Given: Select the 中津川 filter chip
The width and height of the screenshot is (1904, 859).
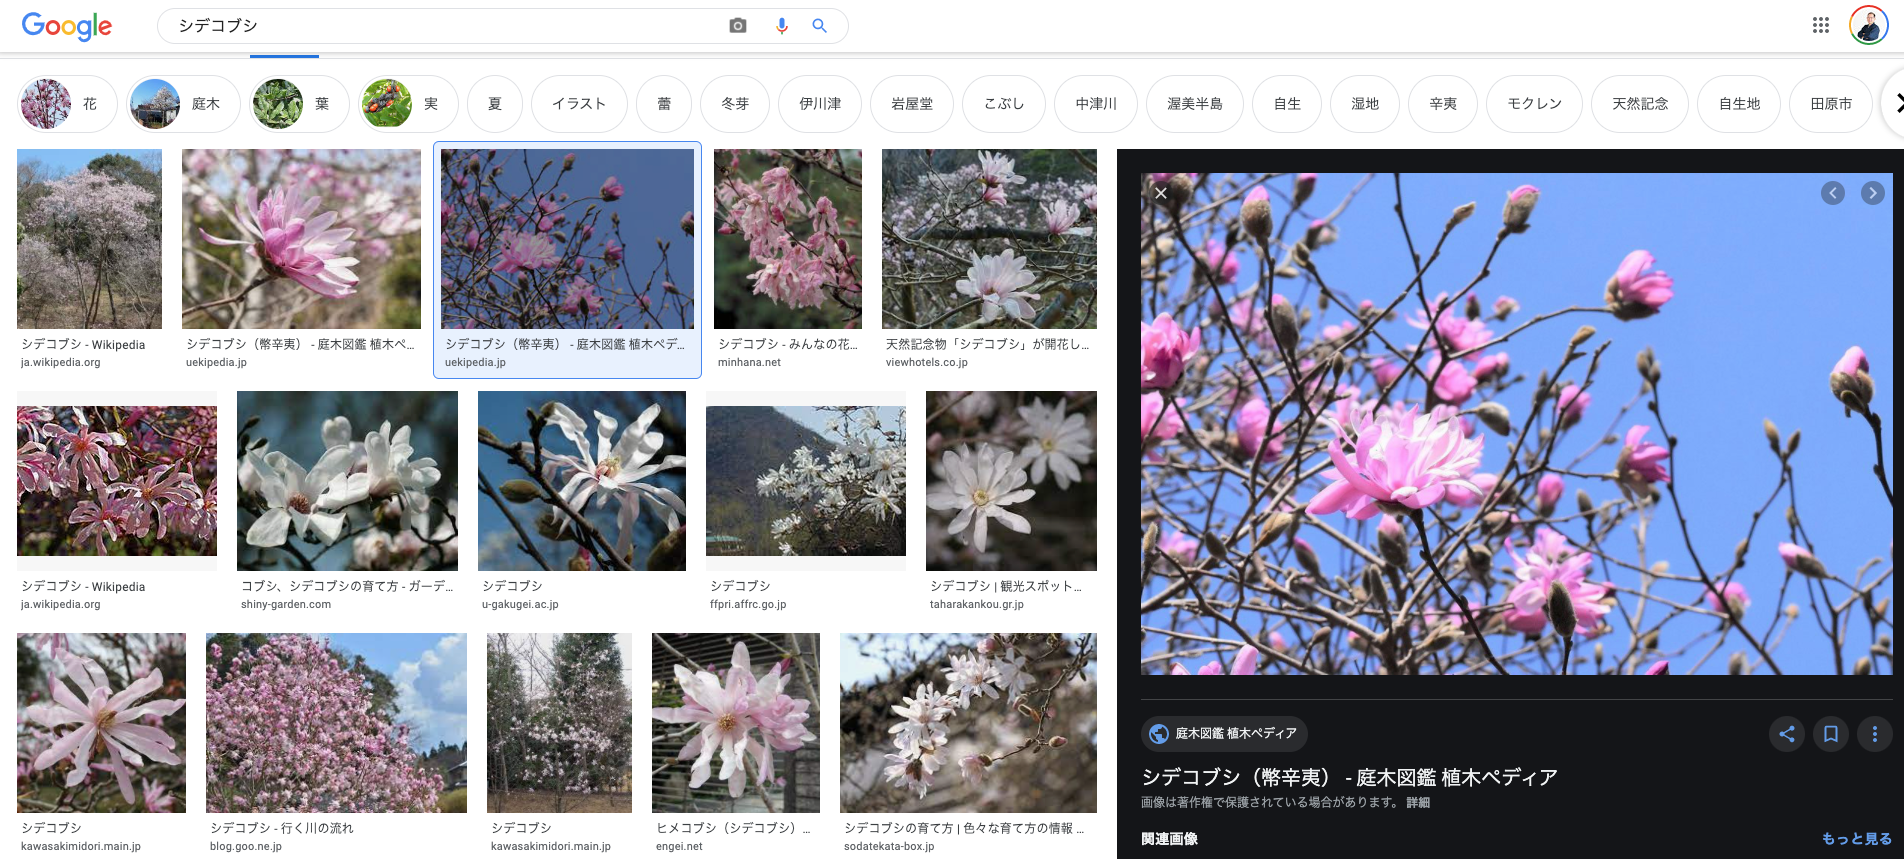Looking at the screenshot, I should click(1096, 104).
